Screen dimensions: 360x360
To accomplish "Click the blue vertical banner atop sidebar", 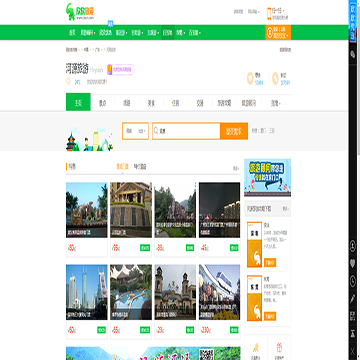I will [353, 20].
